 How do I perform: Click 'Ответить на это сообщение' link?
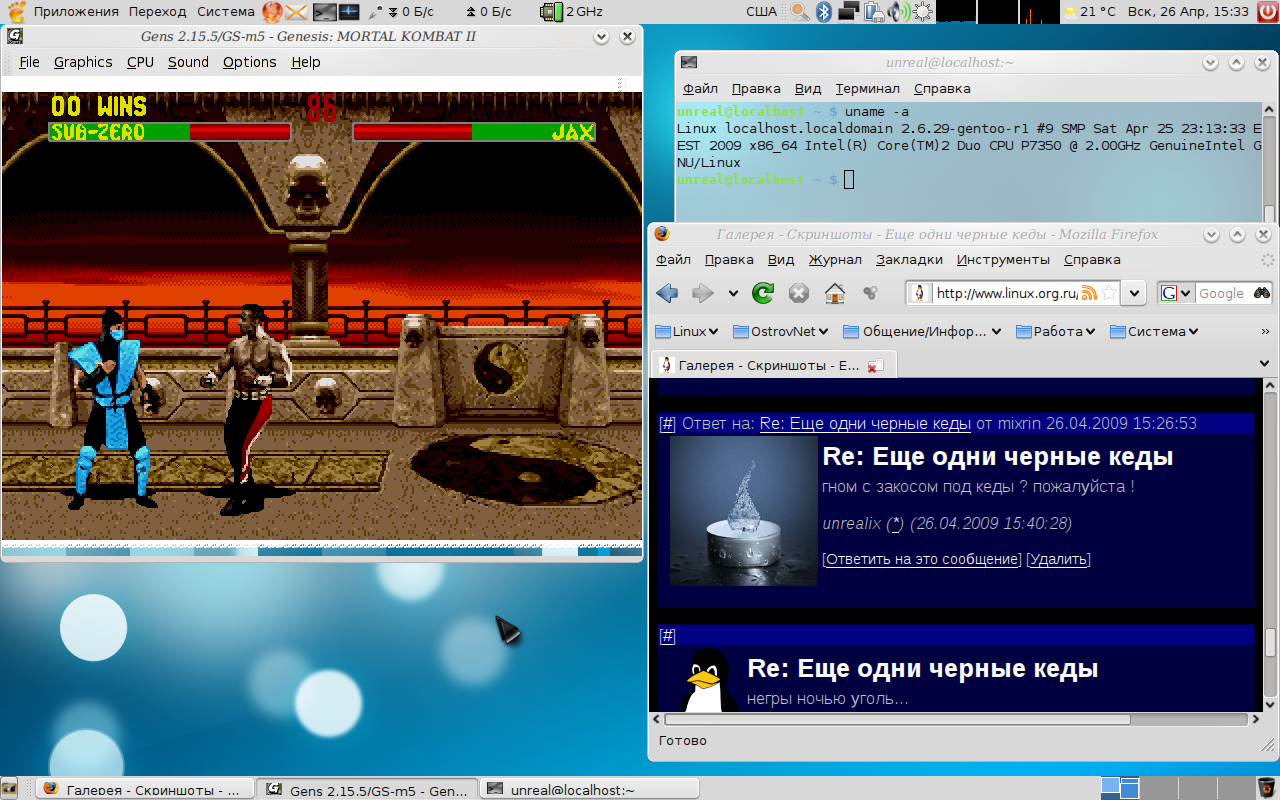[922, 560]
